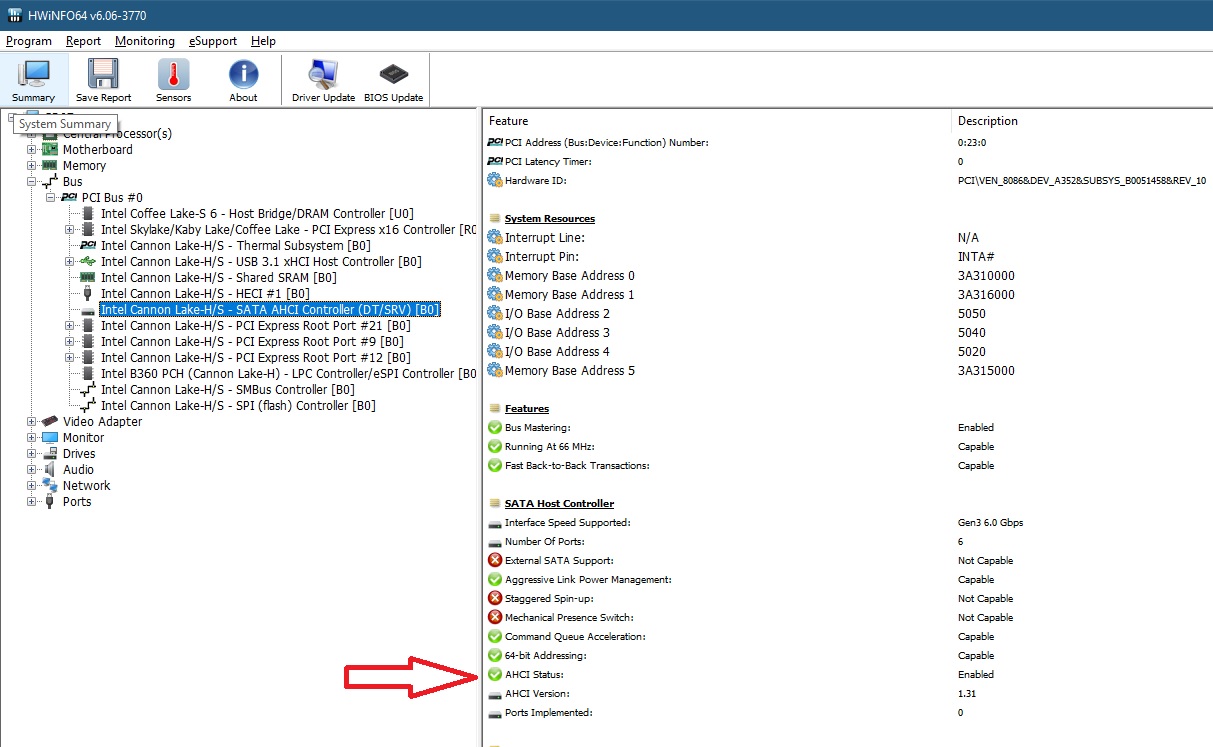Click the USB 3.1 xHCI controller icon
The height and width of the screenshot is (747, 1213).
(88, 261)
